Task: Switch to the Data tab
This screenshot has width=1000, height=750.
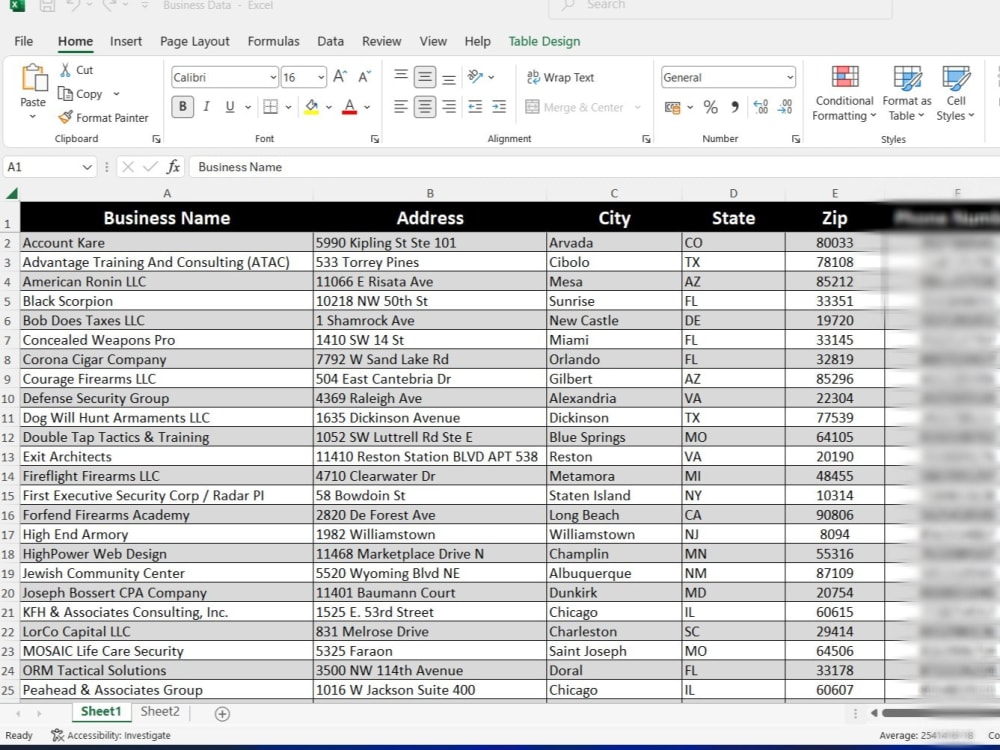Action: pos(330,41)
